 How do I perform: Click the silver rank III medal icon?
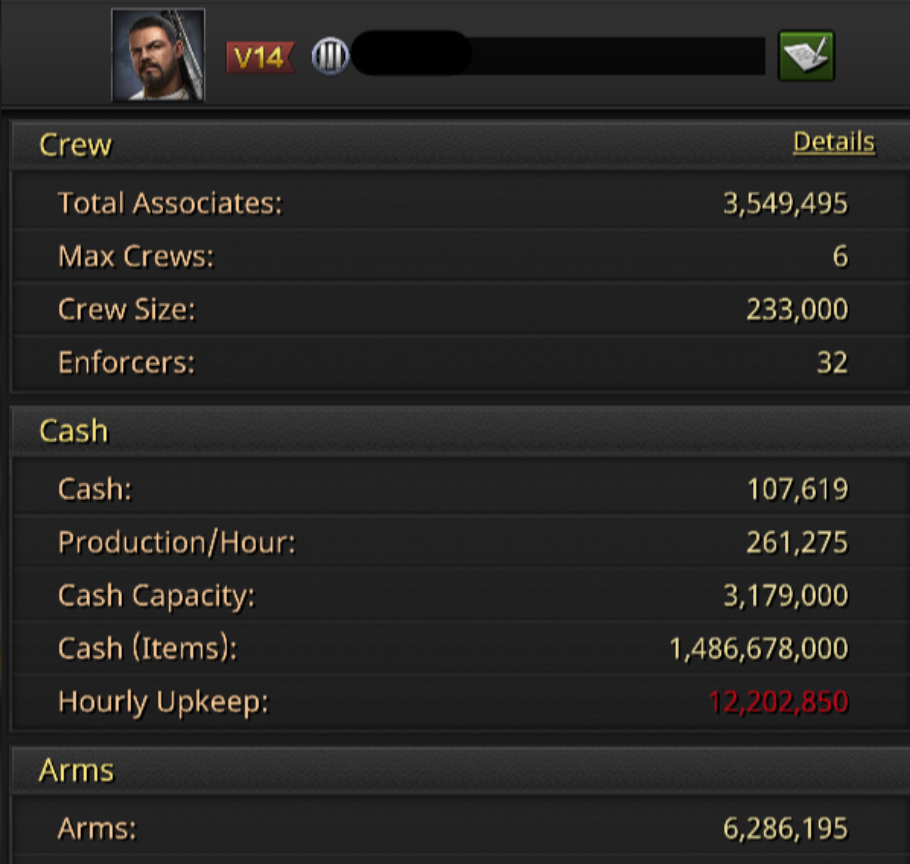pos(329,57)
